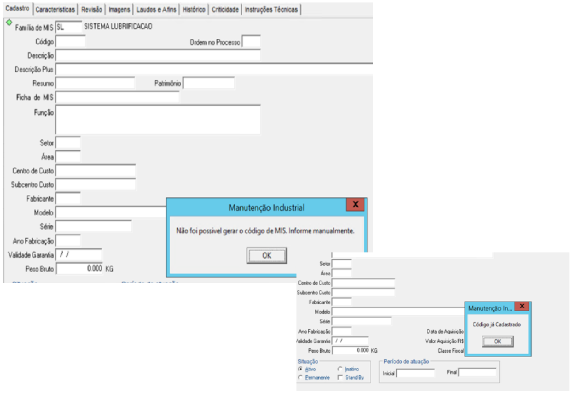Open the Cadastro tab
The height and width of the screenshot is (401, 572).
click(x=17, y=8)
